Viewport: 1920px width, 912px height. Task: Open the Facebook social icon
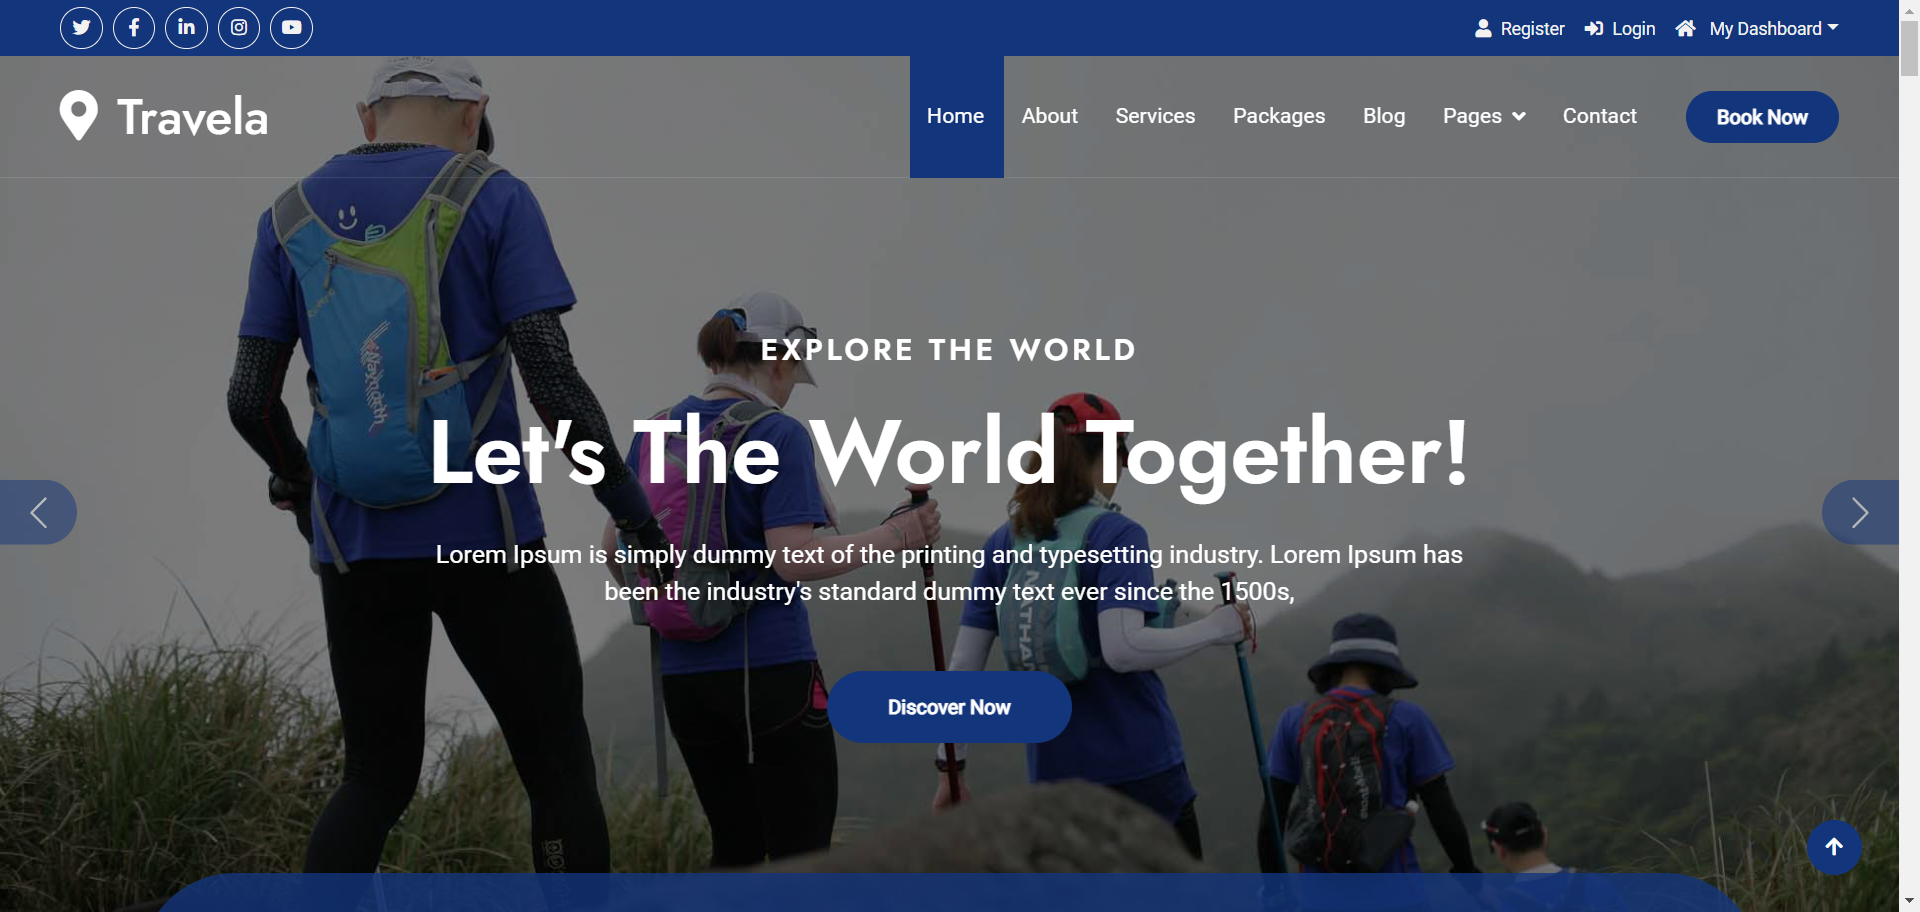pos(134,28)
